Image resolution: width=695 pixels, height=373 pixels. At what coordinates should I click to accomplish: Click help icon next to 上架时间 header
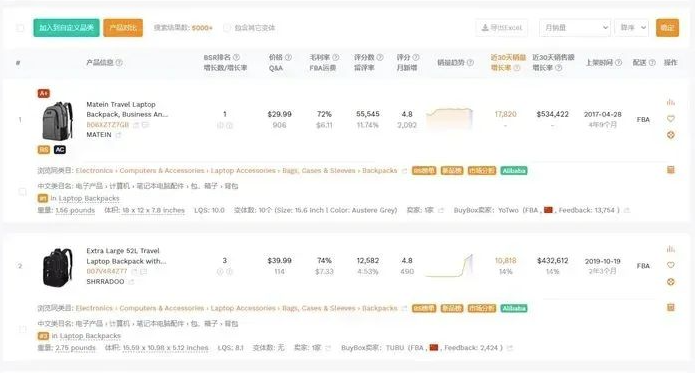click(x=618, y=63)
